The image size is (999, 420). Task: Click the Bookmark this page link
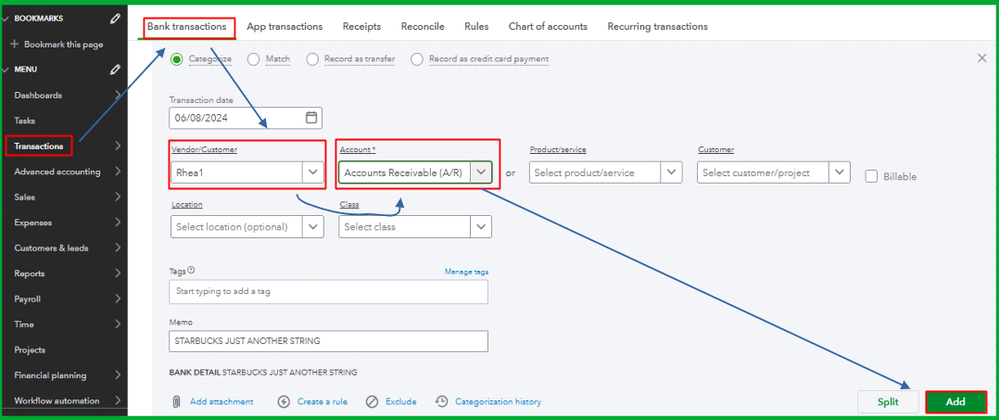[64, 45]
